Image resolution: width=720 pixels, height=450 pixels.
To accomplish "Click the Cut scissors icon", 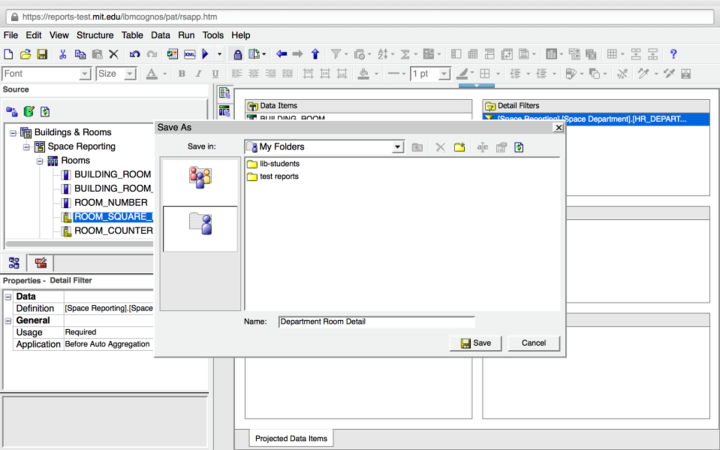I will click(x=62, y=54).
